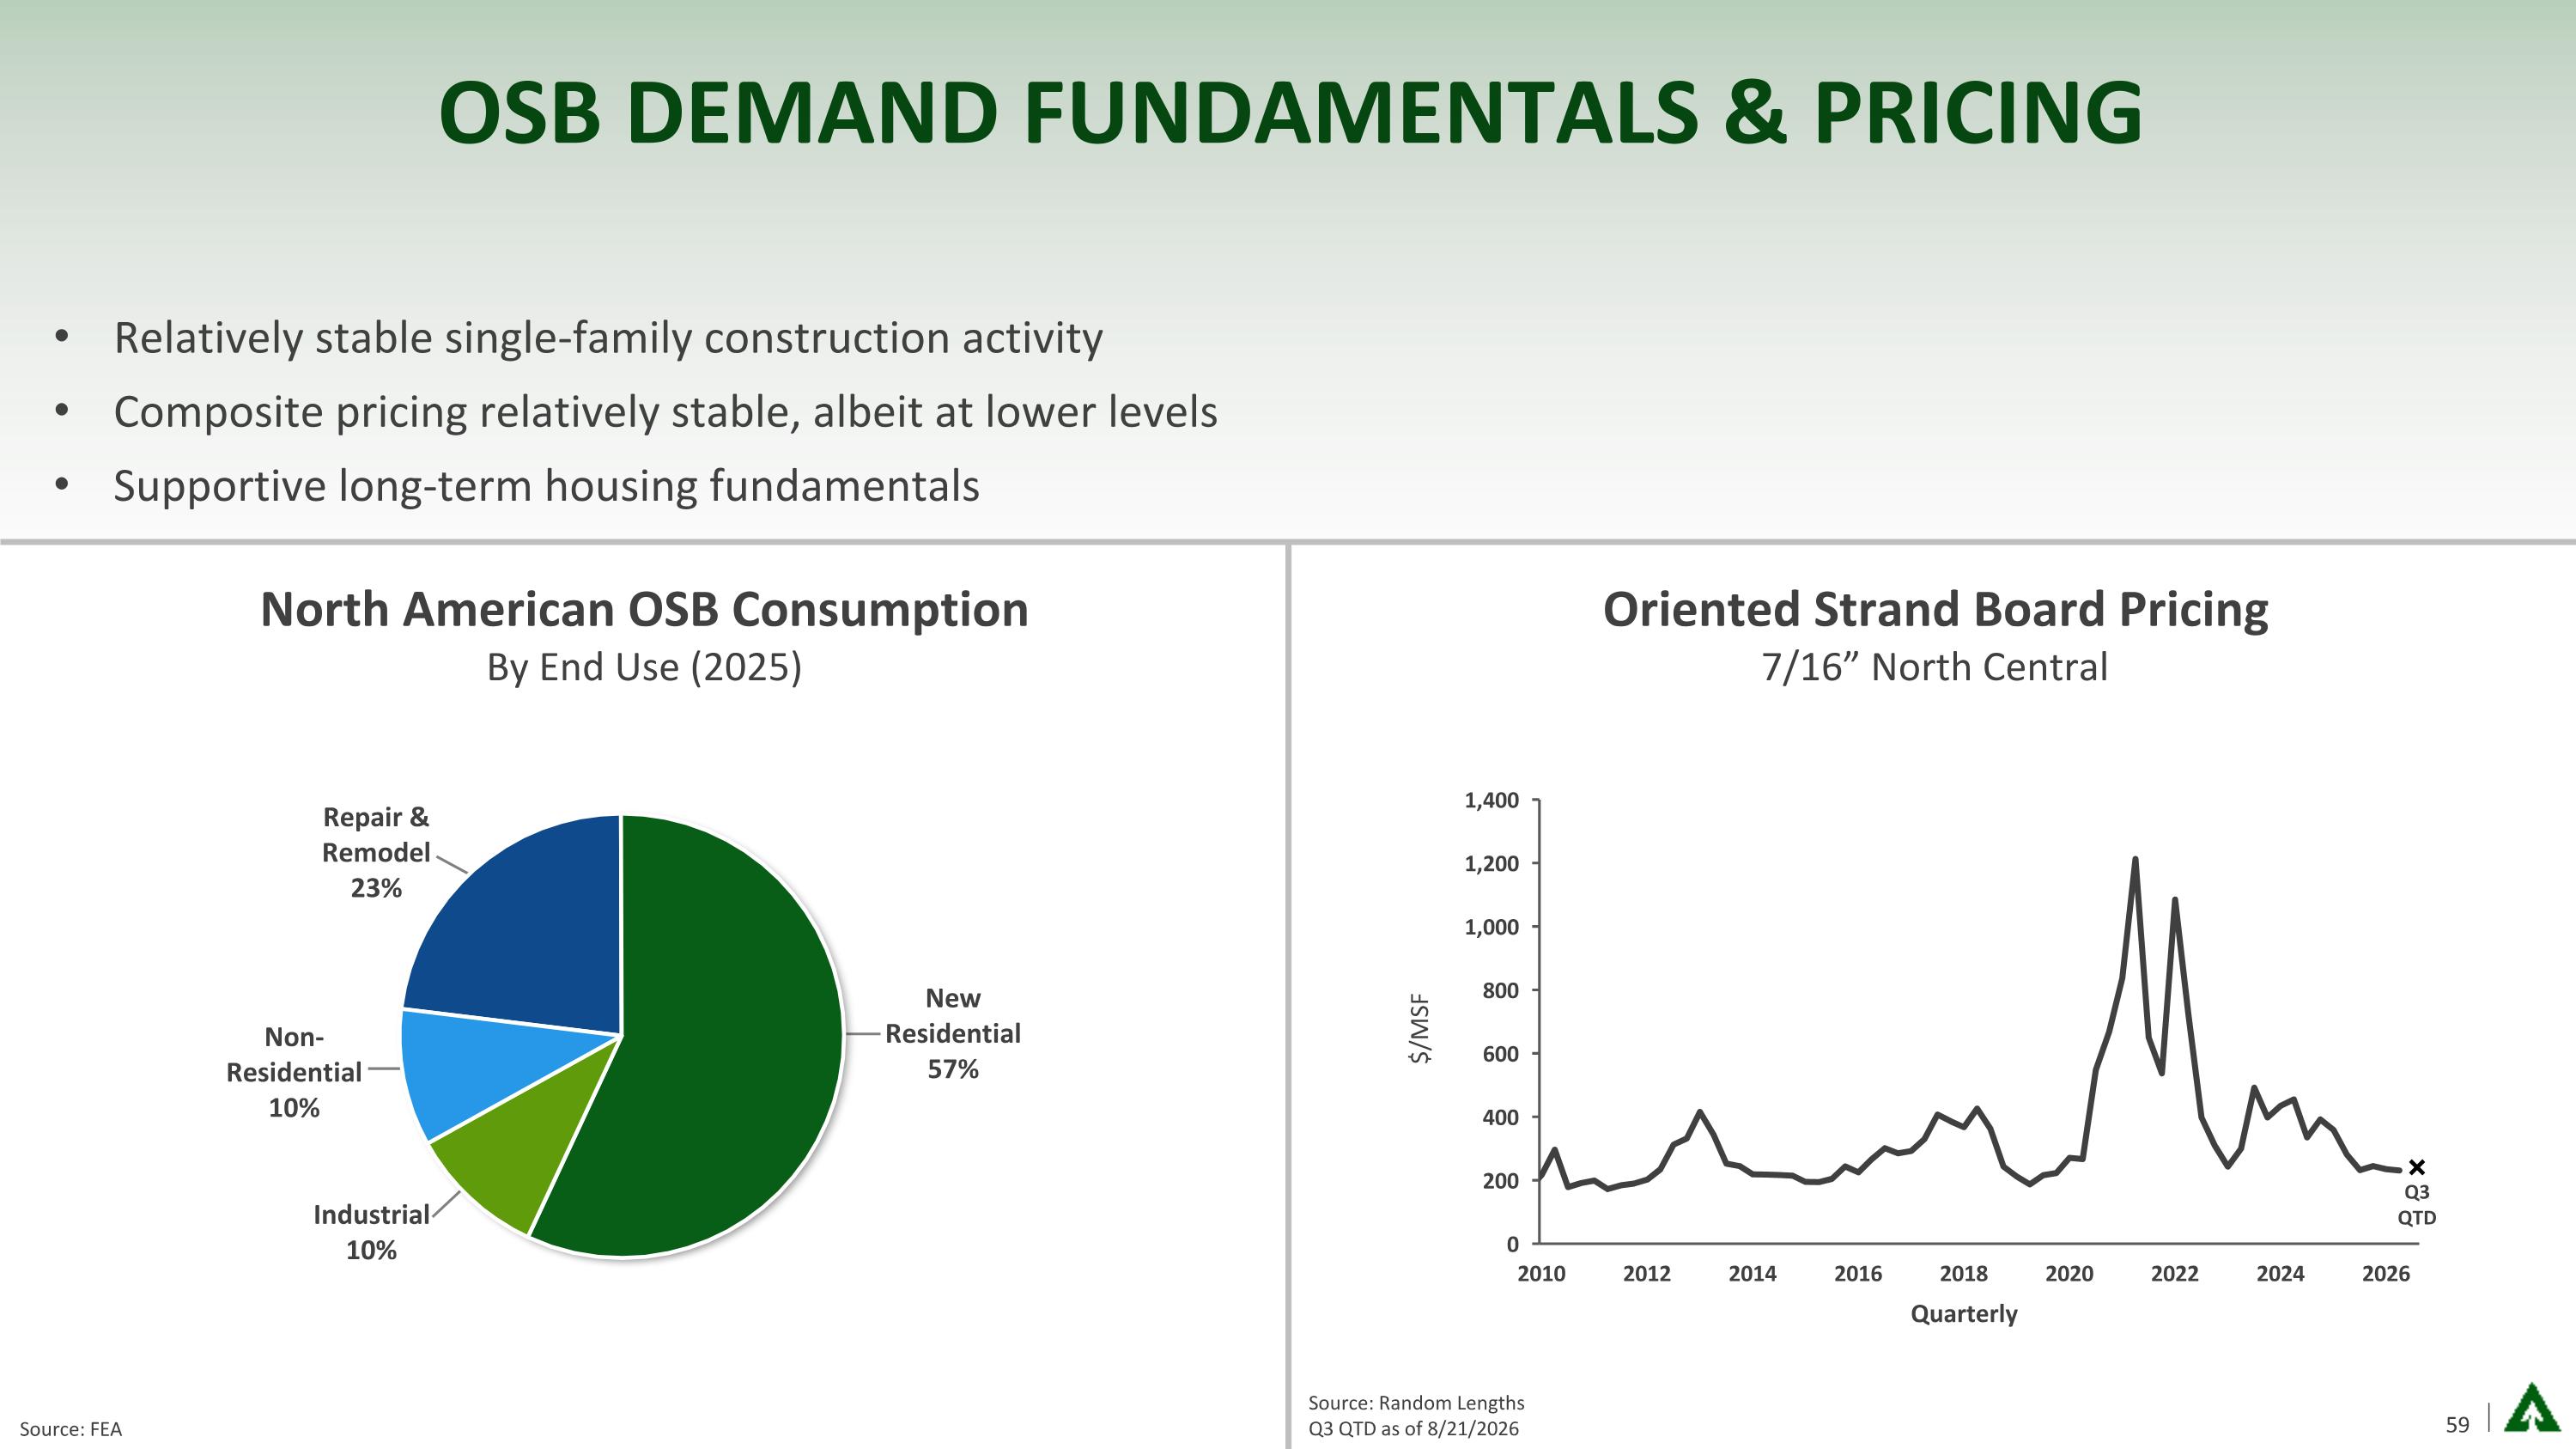The image size is (2576, 1449).
Task: Click the Industrial 10% label
Action: tap(371, 1232)
